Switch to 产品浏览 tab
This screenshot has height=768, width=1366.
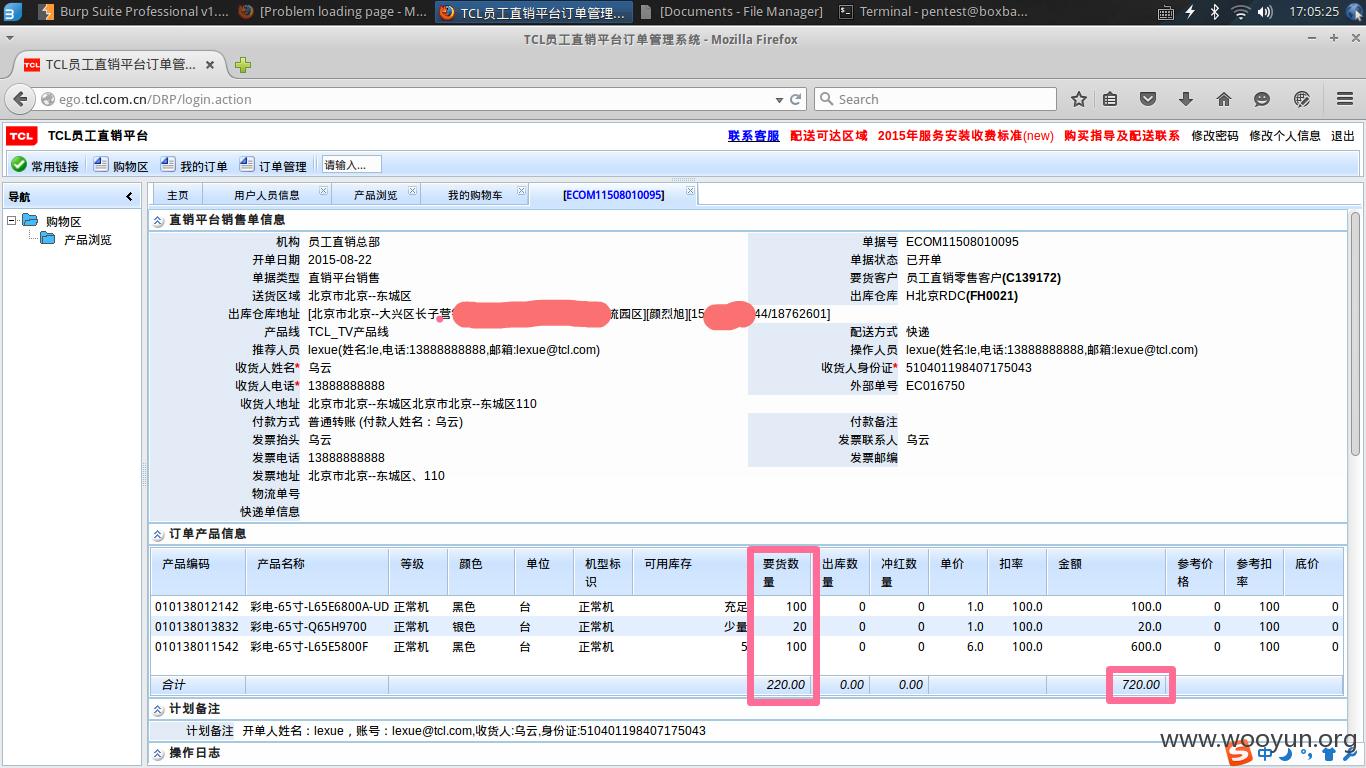[x=375, y=195]
